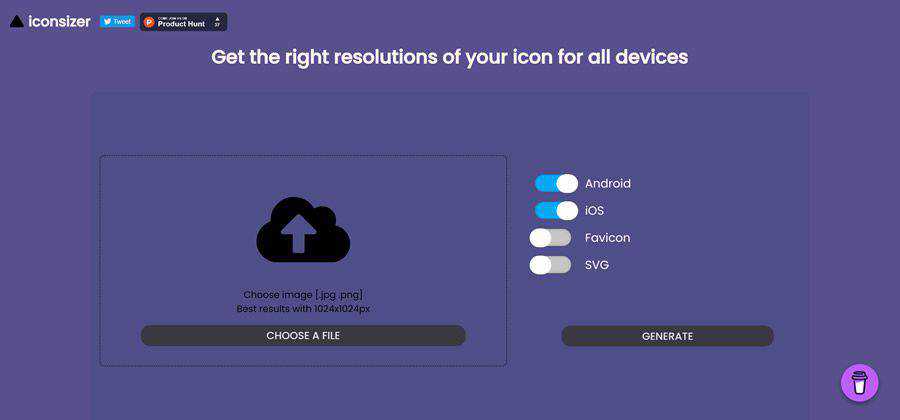Click the 'Choose image [.jpg .png]' text
This screenshot has height=420, width=900.
point(303,295)
